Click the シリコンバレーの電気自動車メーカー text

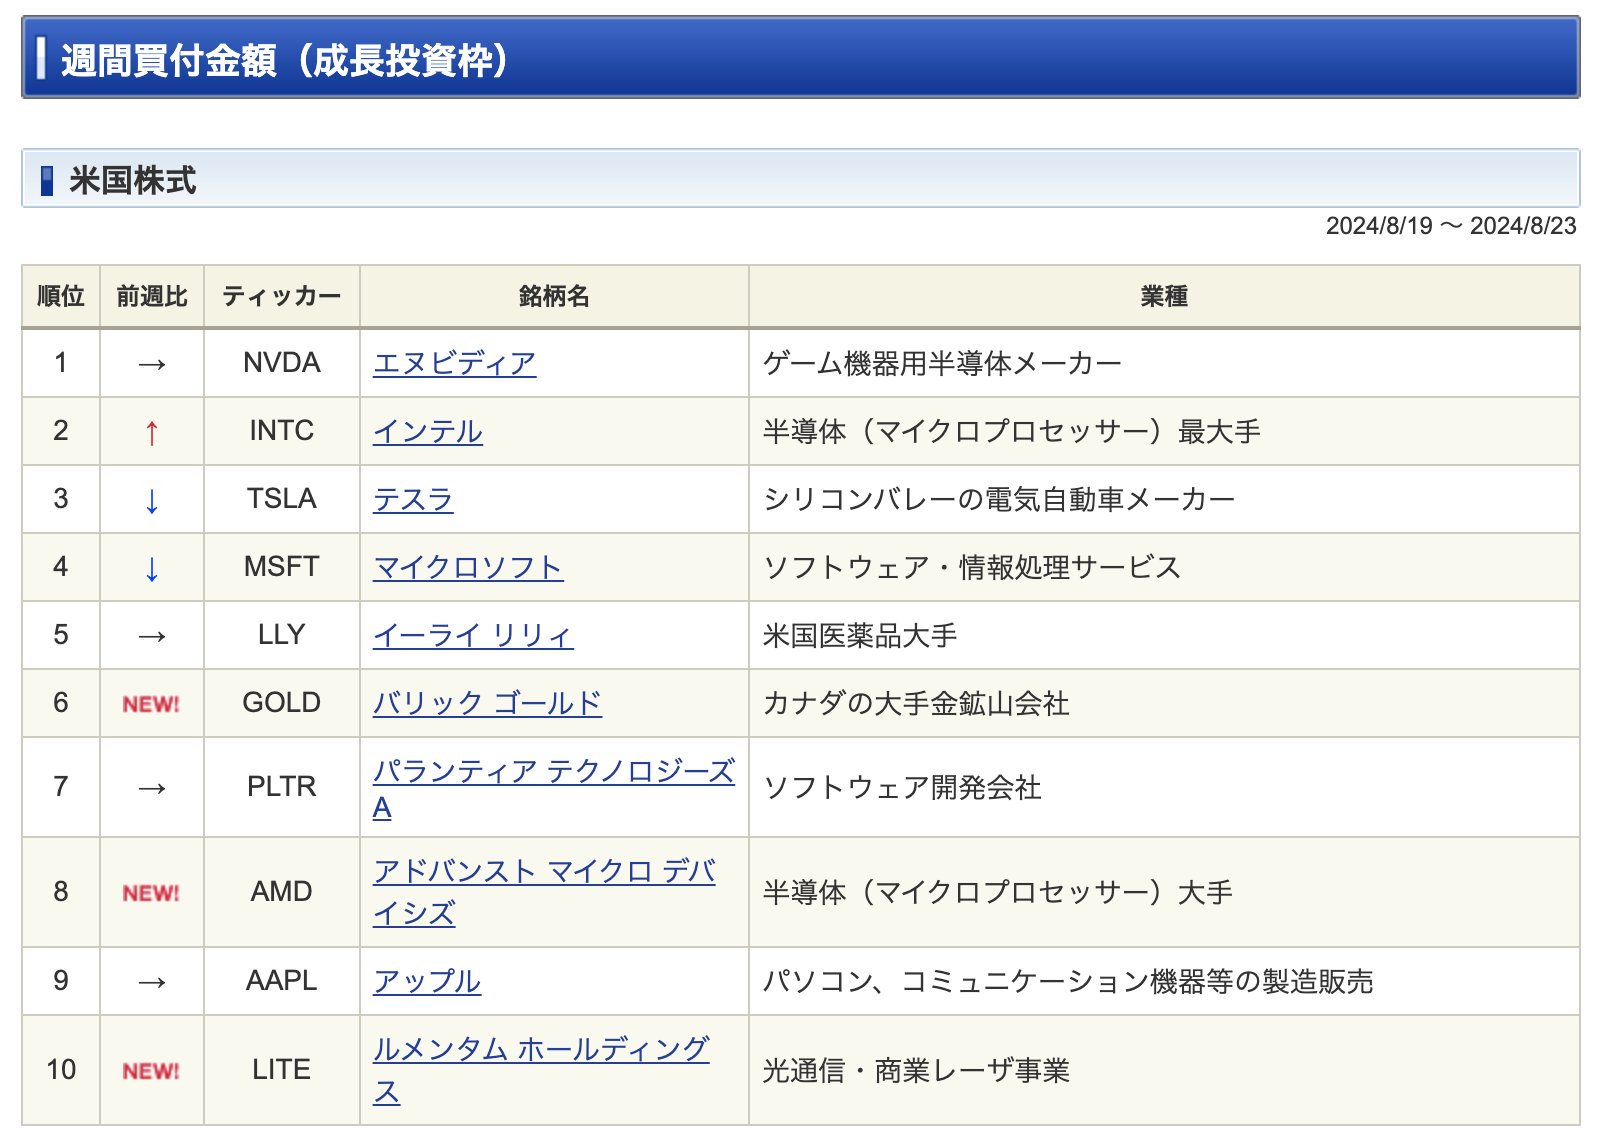point(999,500)
